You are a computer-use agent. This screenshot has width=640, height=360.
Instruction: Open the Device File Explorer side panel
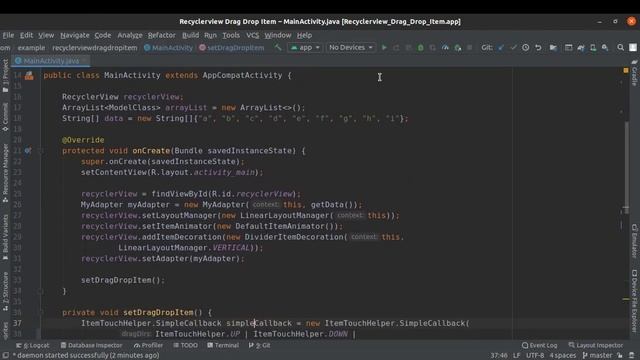(634, 301)
